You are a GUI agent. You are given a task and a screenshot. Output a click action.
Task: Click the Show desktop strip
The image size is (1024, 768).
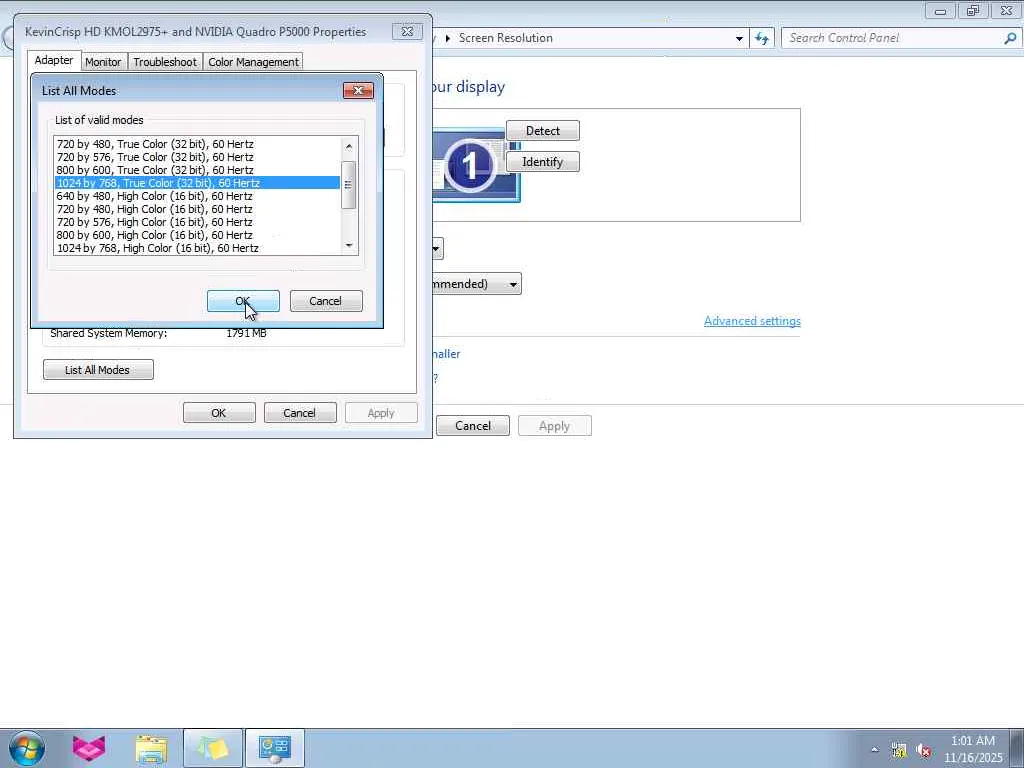point(1017,748)
